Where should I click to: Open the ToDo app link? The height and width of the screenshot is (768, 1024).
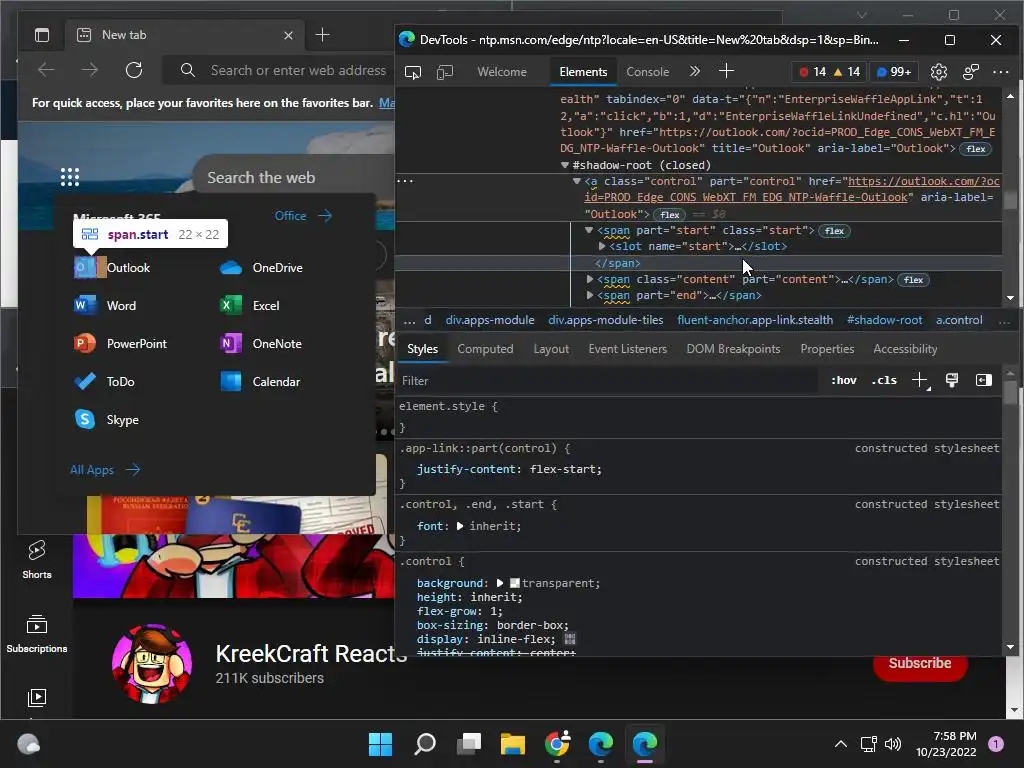[x=104, y=381]
